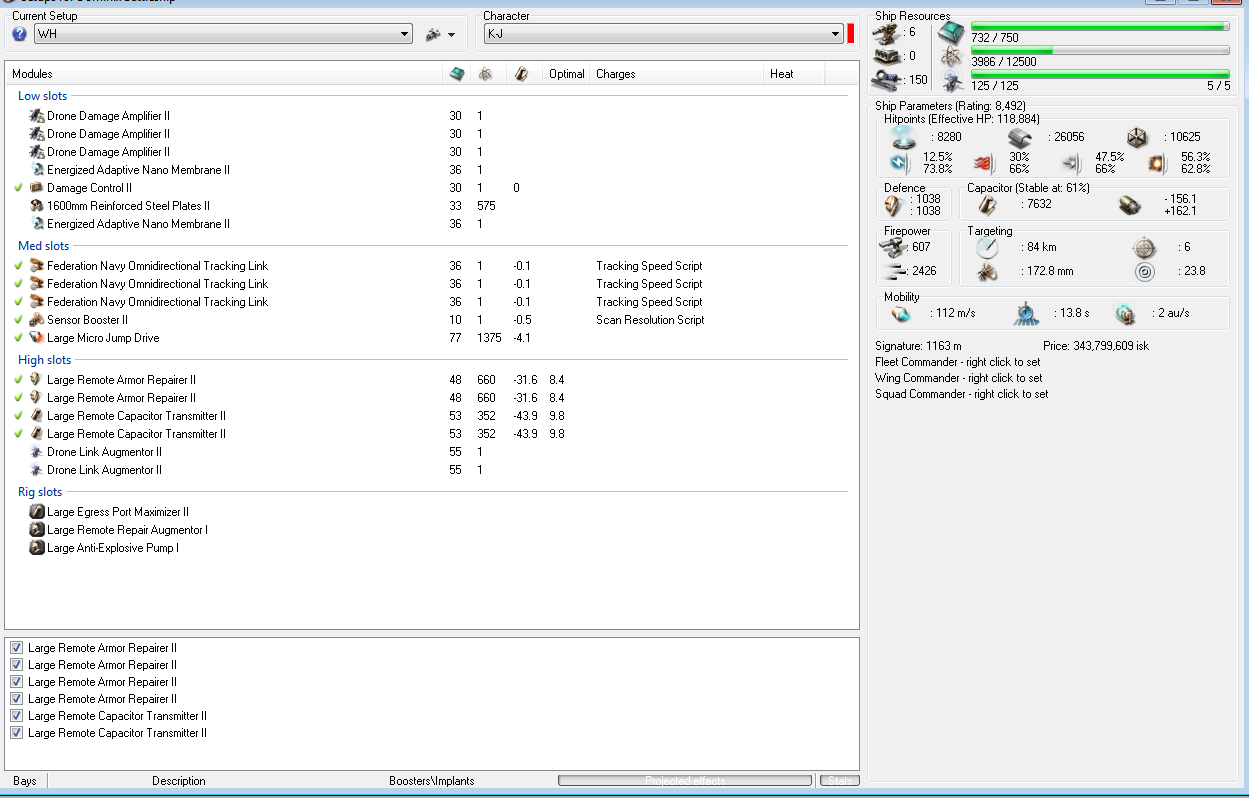The height and width of the screenshot is (798, 1249).
Task: Click the Sensor Booster II module icon
Action: click(x=37, y=320)
